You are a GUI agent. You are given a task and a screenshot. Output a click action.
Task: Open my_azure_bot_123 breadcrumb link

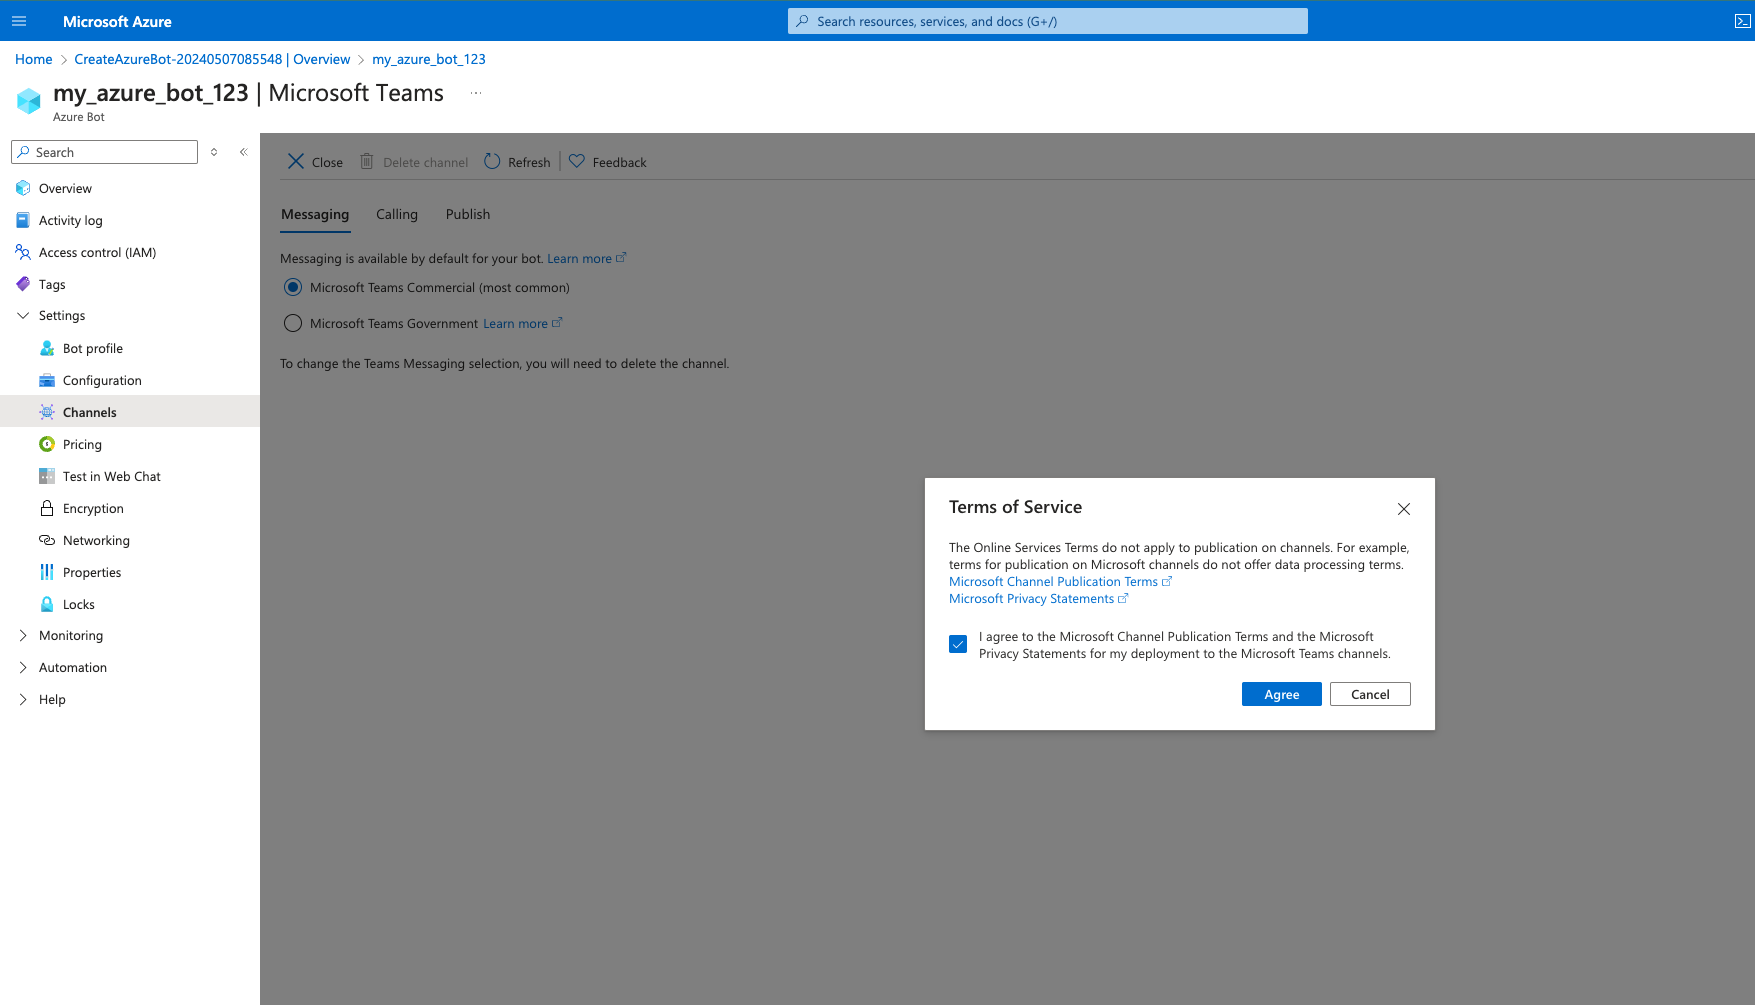[429, 59]
